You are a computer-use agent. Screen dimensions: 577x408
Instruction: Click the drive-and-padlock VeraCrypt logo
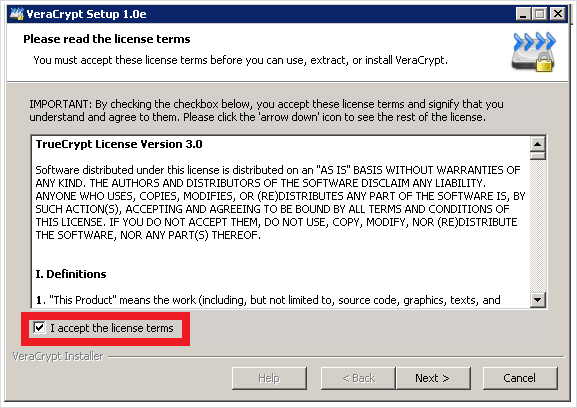[534, 52]
